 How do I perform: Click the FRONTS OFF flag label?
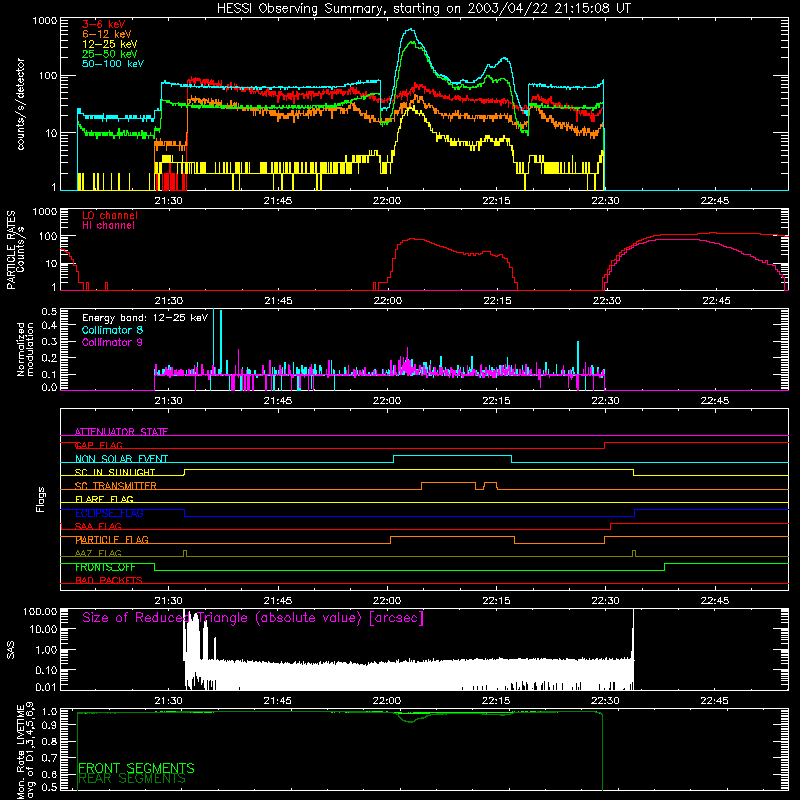(105, 567)
